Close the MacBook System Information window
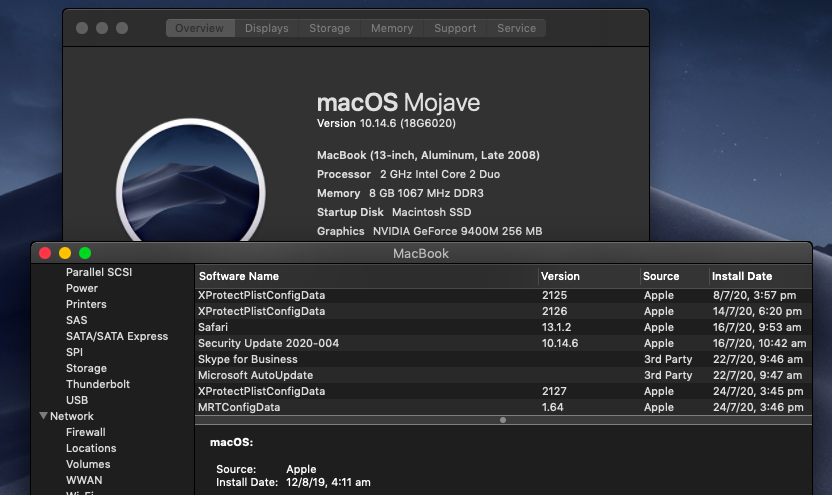The width and height of the screenshot is (832, 495). pyautogui.click(x=45, y=253)
